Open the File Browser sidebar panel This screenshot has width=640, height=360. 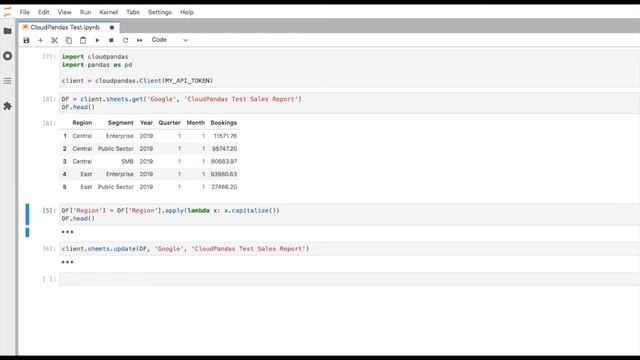(x=7, y=31)
